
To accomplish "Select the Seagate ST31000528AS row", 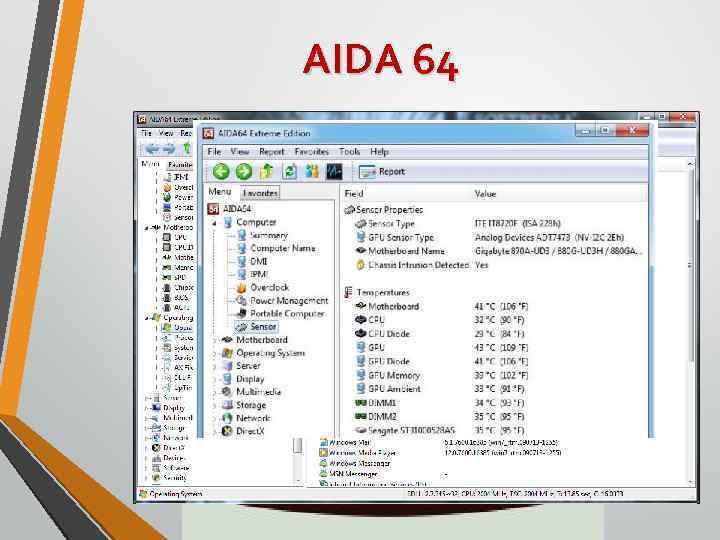I will coord(495,430).
